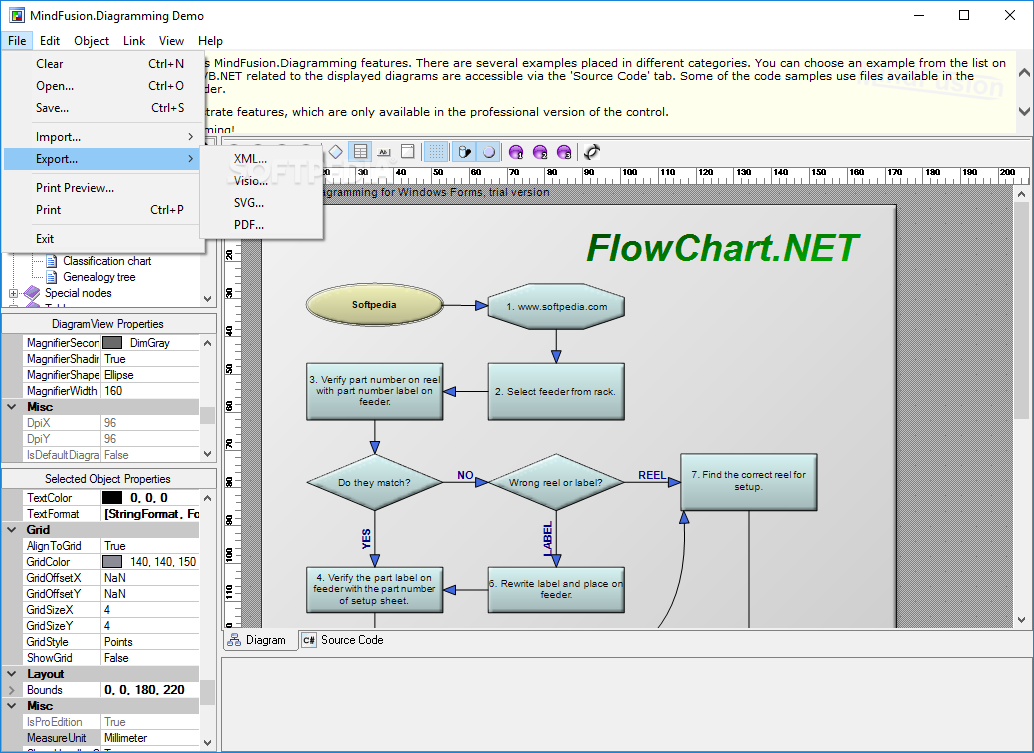Toggle the dotted grid toolbar button
The width and height of the screenshot is (1034, 753).
click(436, 152)
